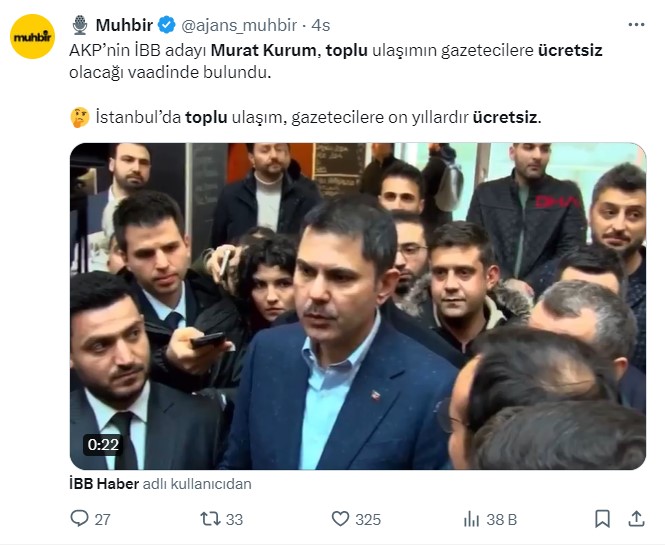Viewport: 665px width, 547px height.
Task: Open the @ajans_muhbir handle link
Action: 239,25
